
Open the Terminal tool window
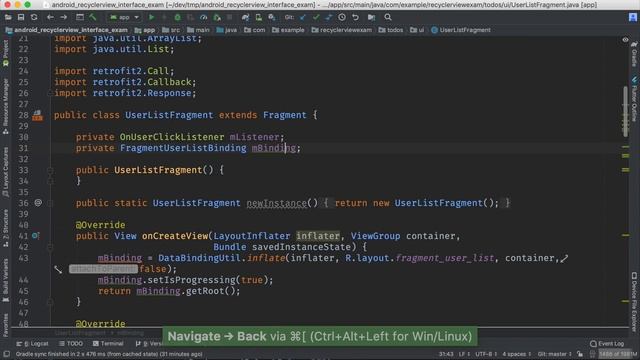[108, 344]
